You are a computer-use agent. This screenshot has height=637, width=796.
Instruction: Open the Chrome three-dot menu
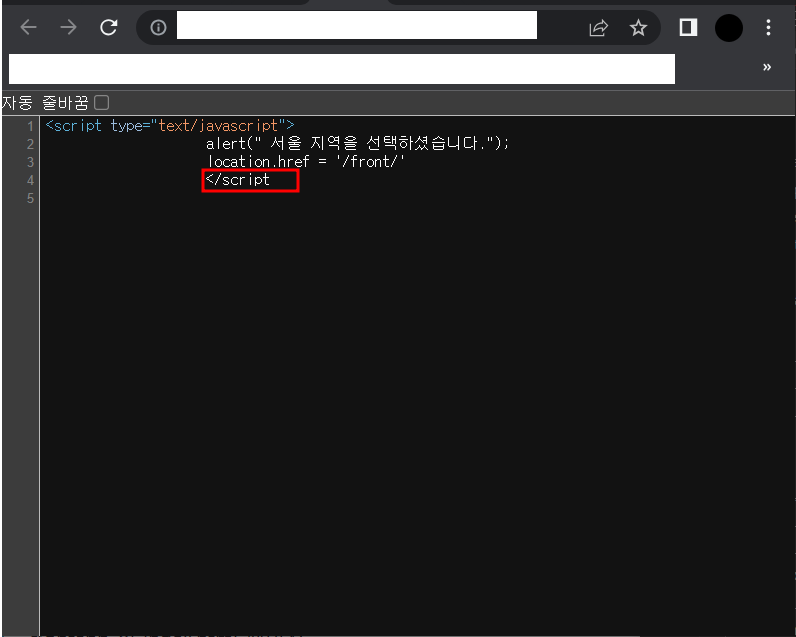[769, 27]
